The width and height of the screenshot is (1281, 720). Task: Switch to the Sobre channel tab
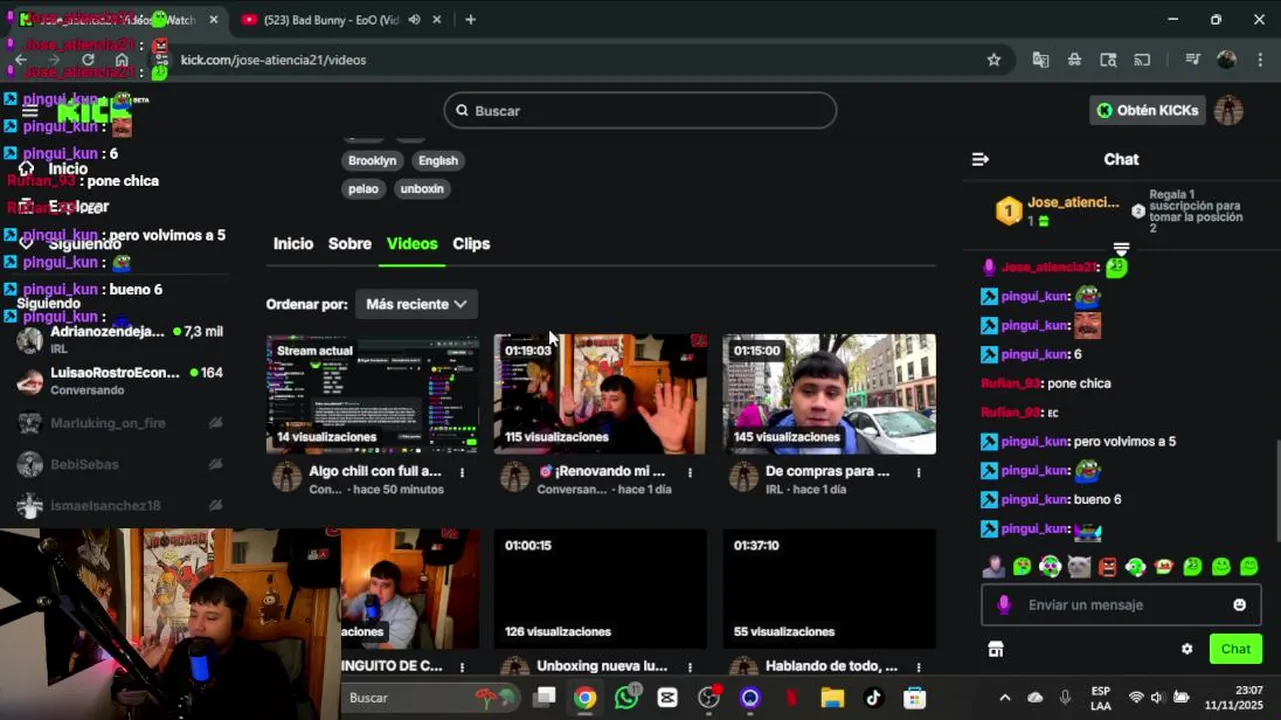pyautogui.click(x=350, y=244)
